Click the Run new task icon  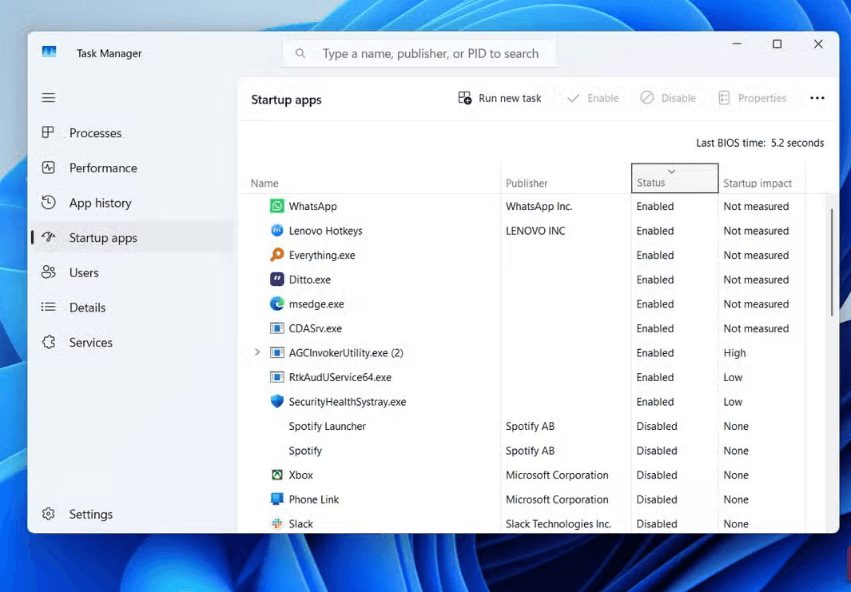(x=465, y=98)
